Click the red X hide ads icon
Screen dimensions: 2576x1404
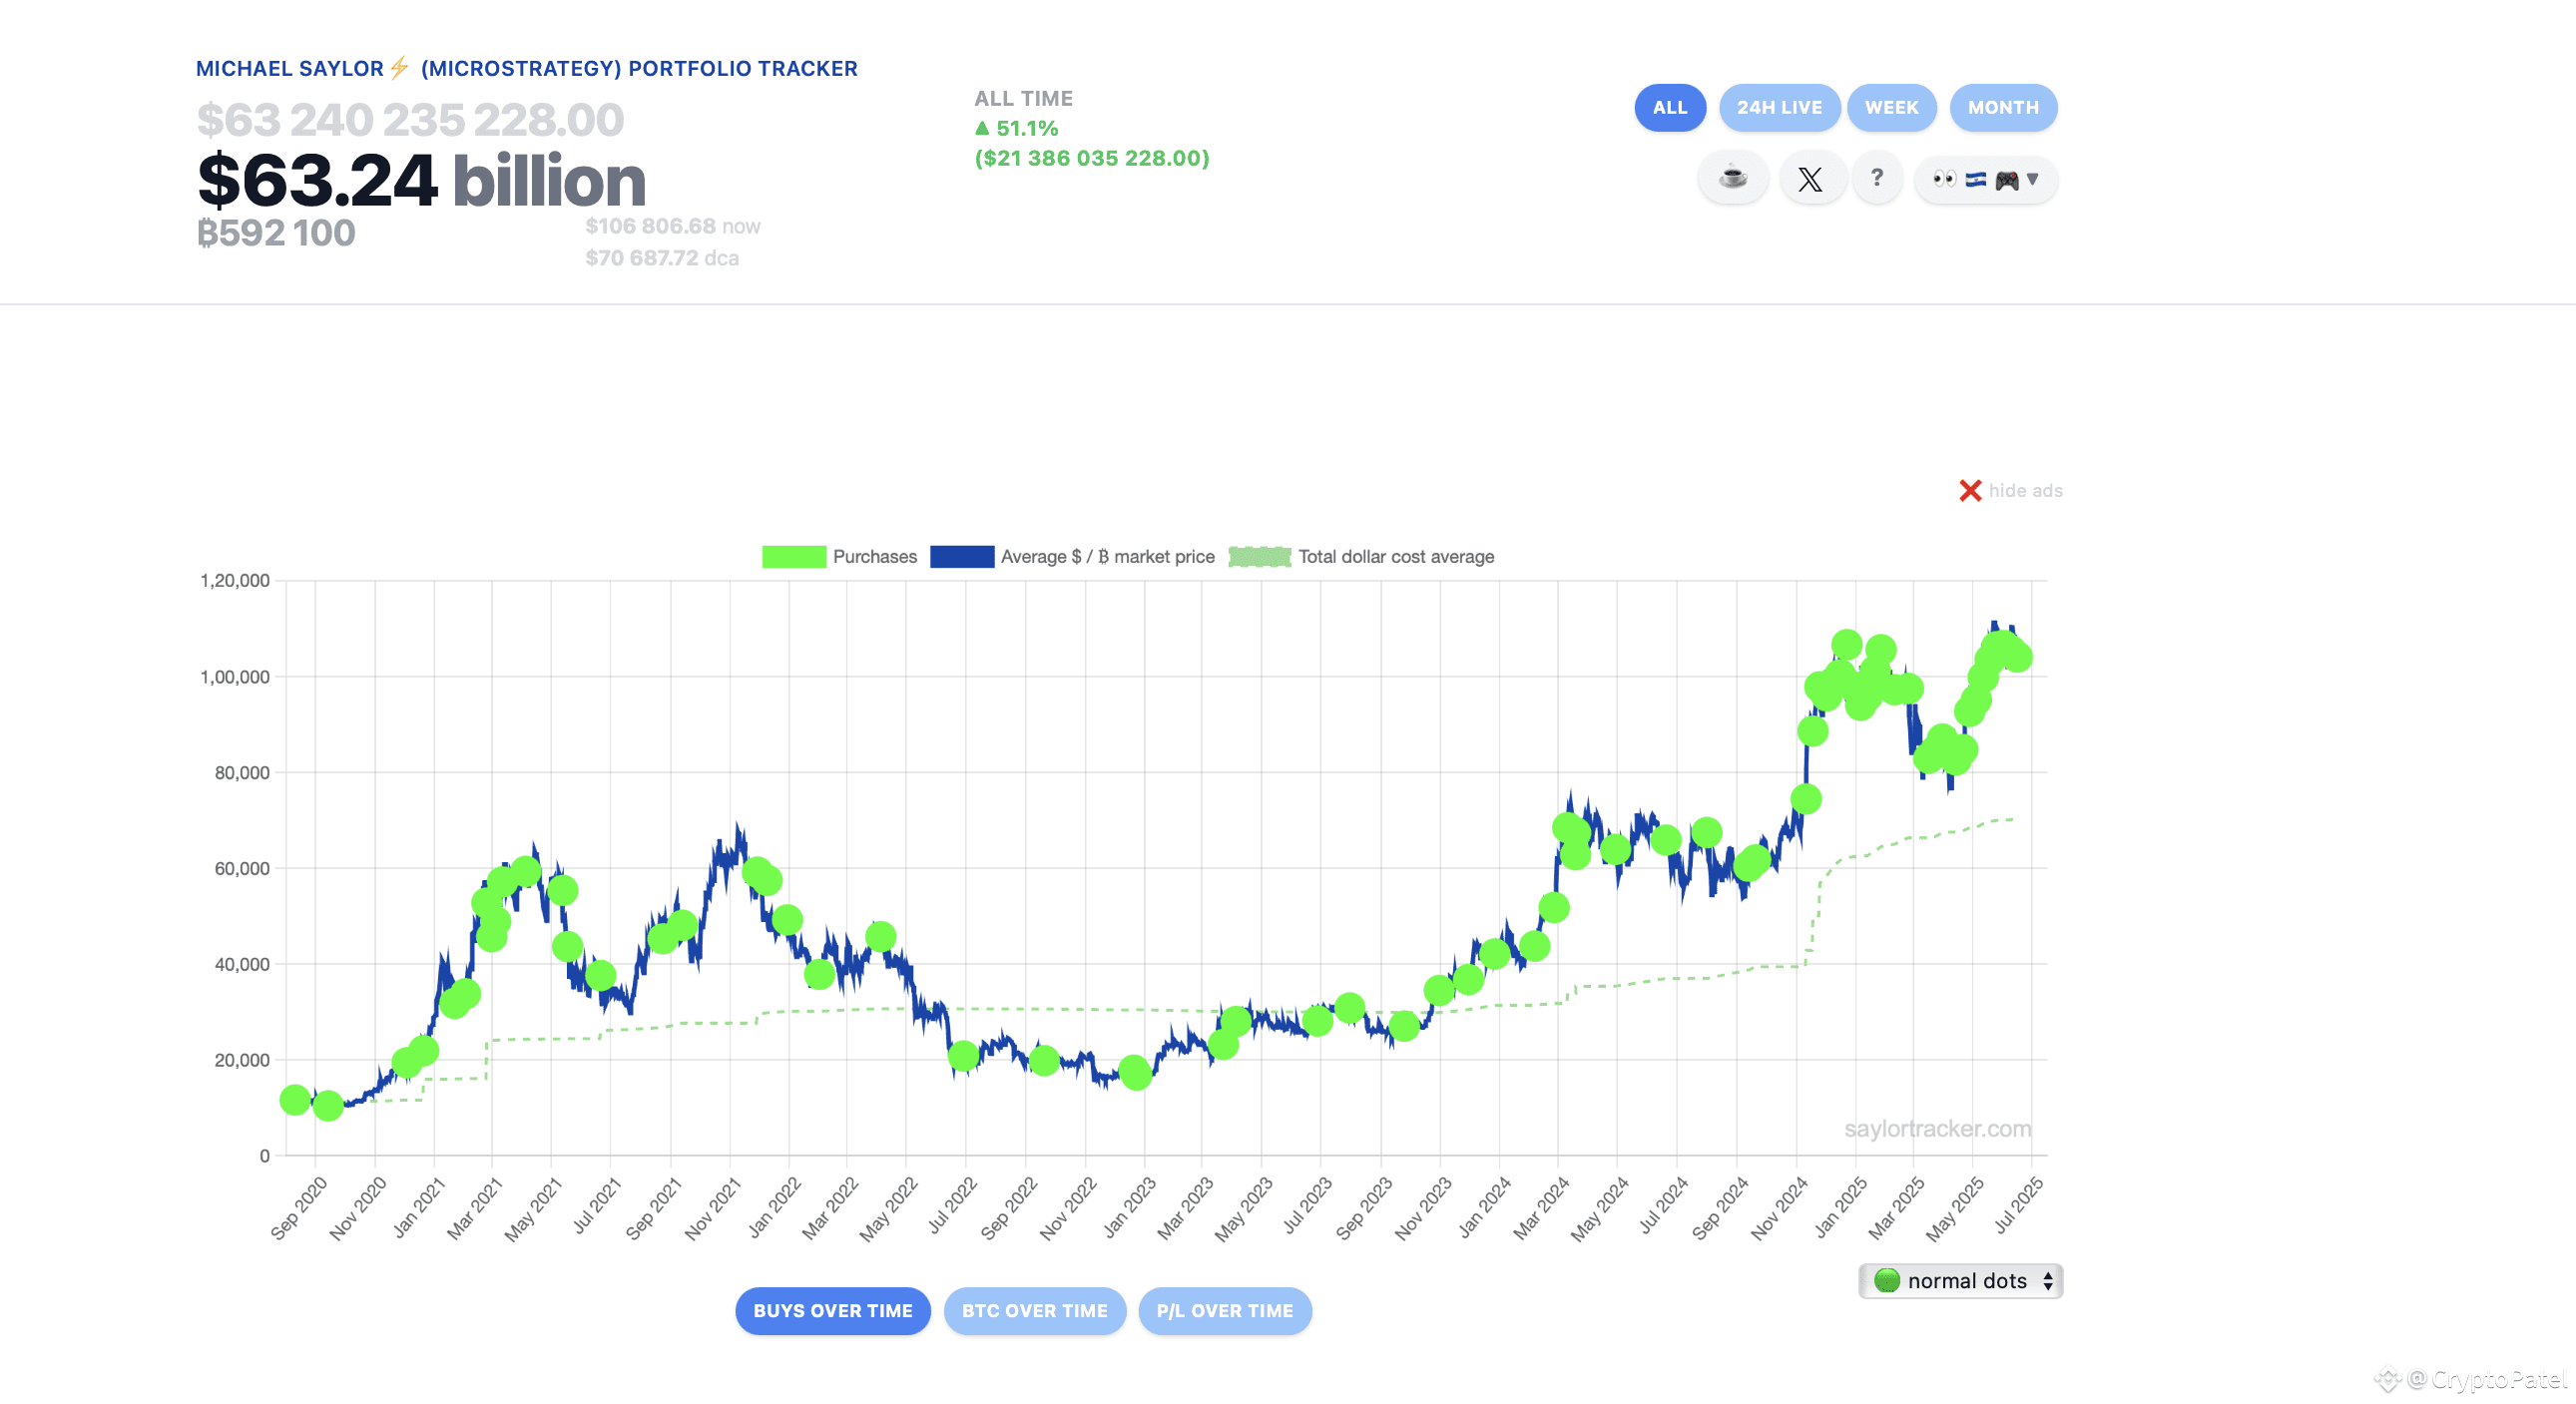pos(1970,491)
